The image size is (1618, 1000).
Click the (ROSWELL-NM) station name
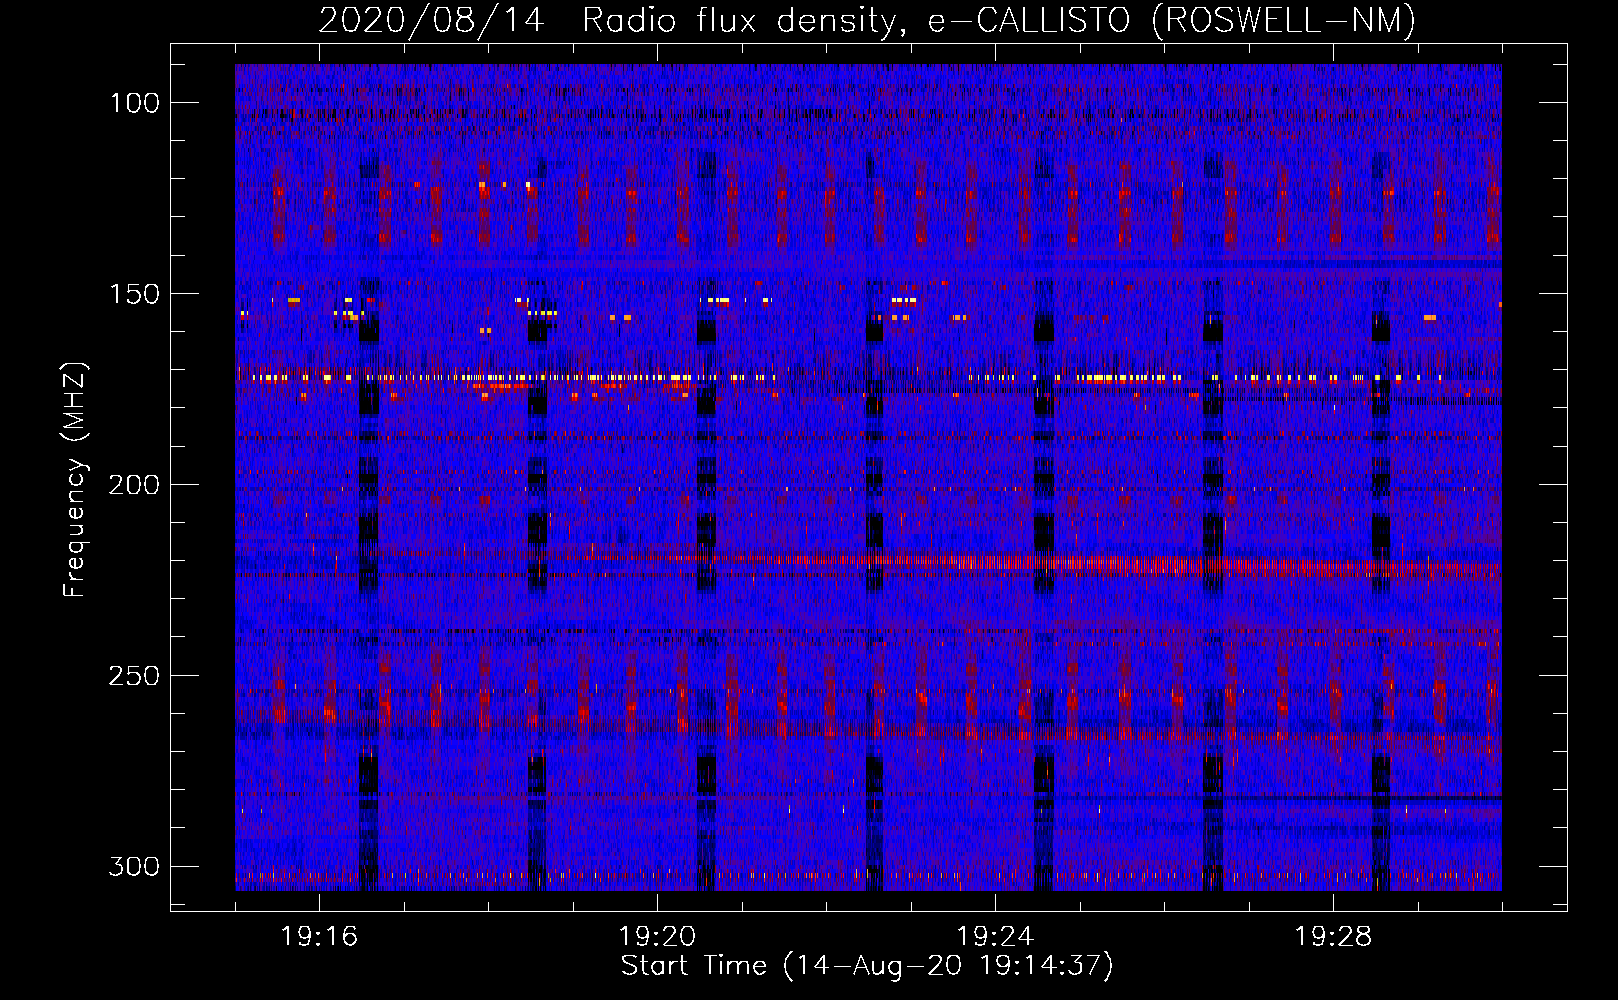tap(1284, 20)
